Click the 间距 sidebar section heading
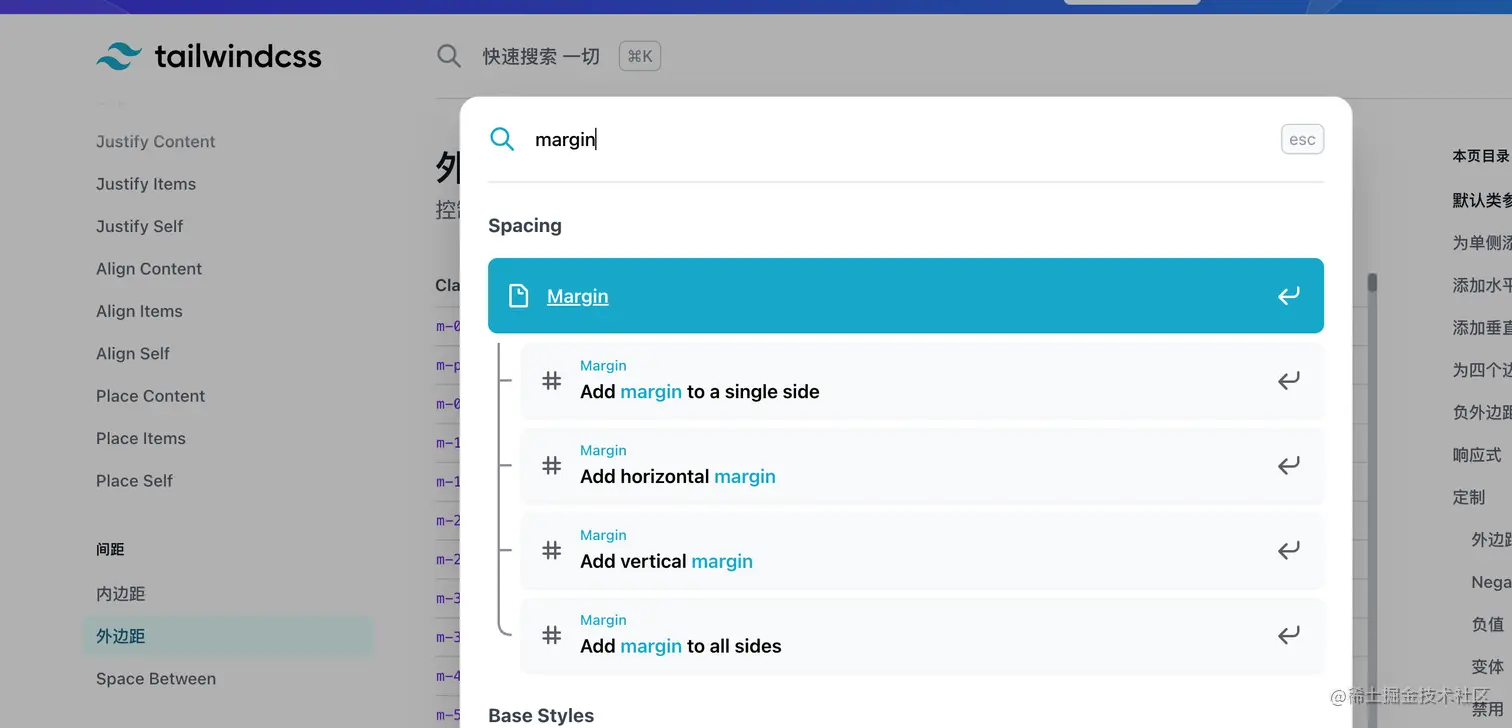The image size is (1512, 728). 110,549
